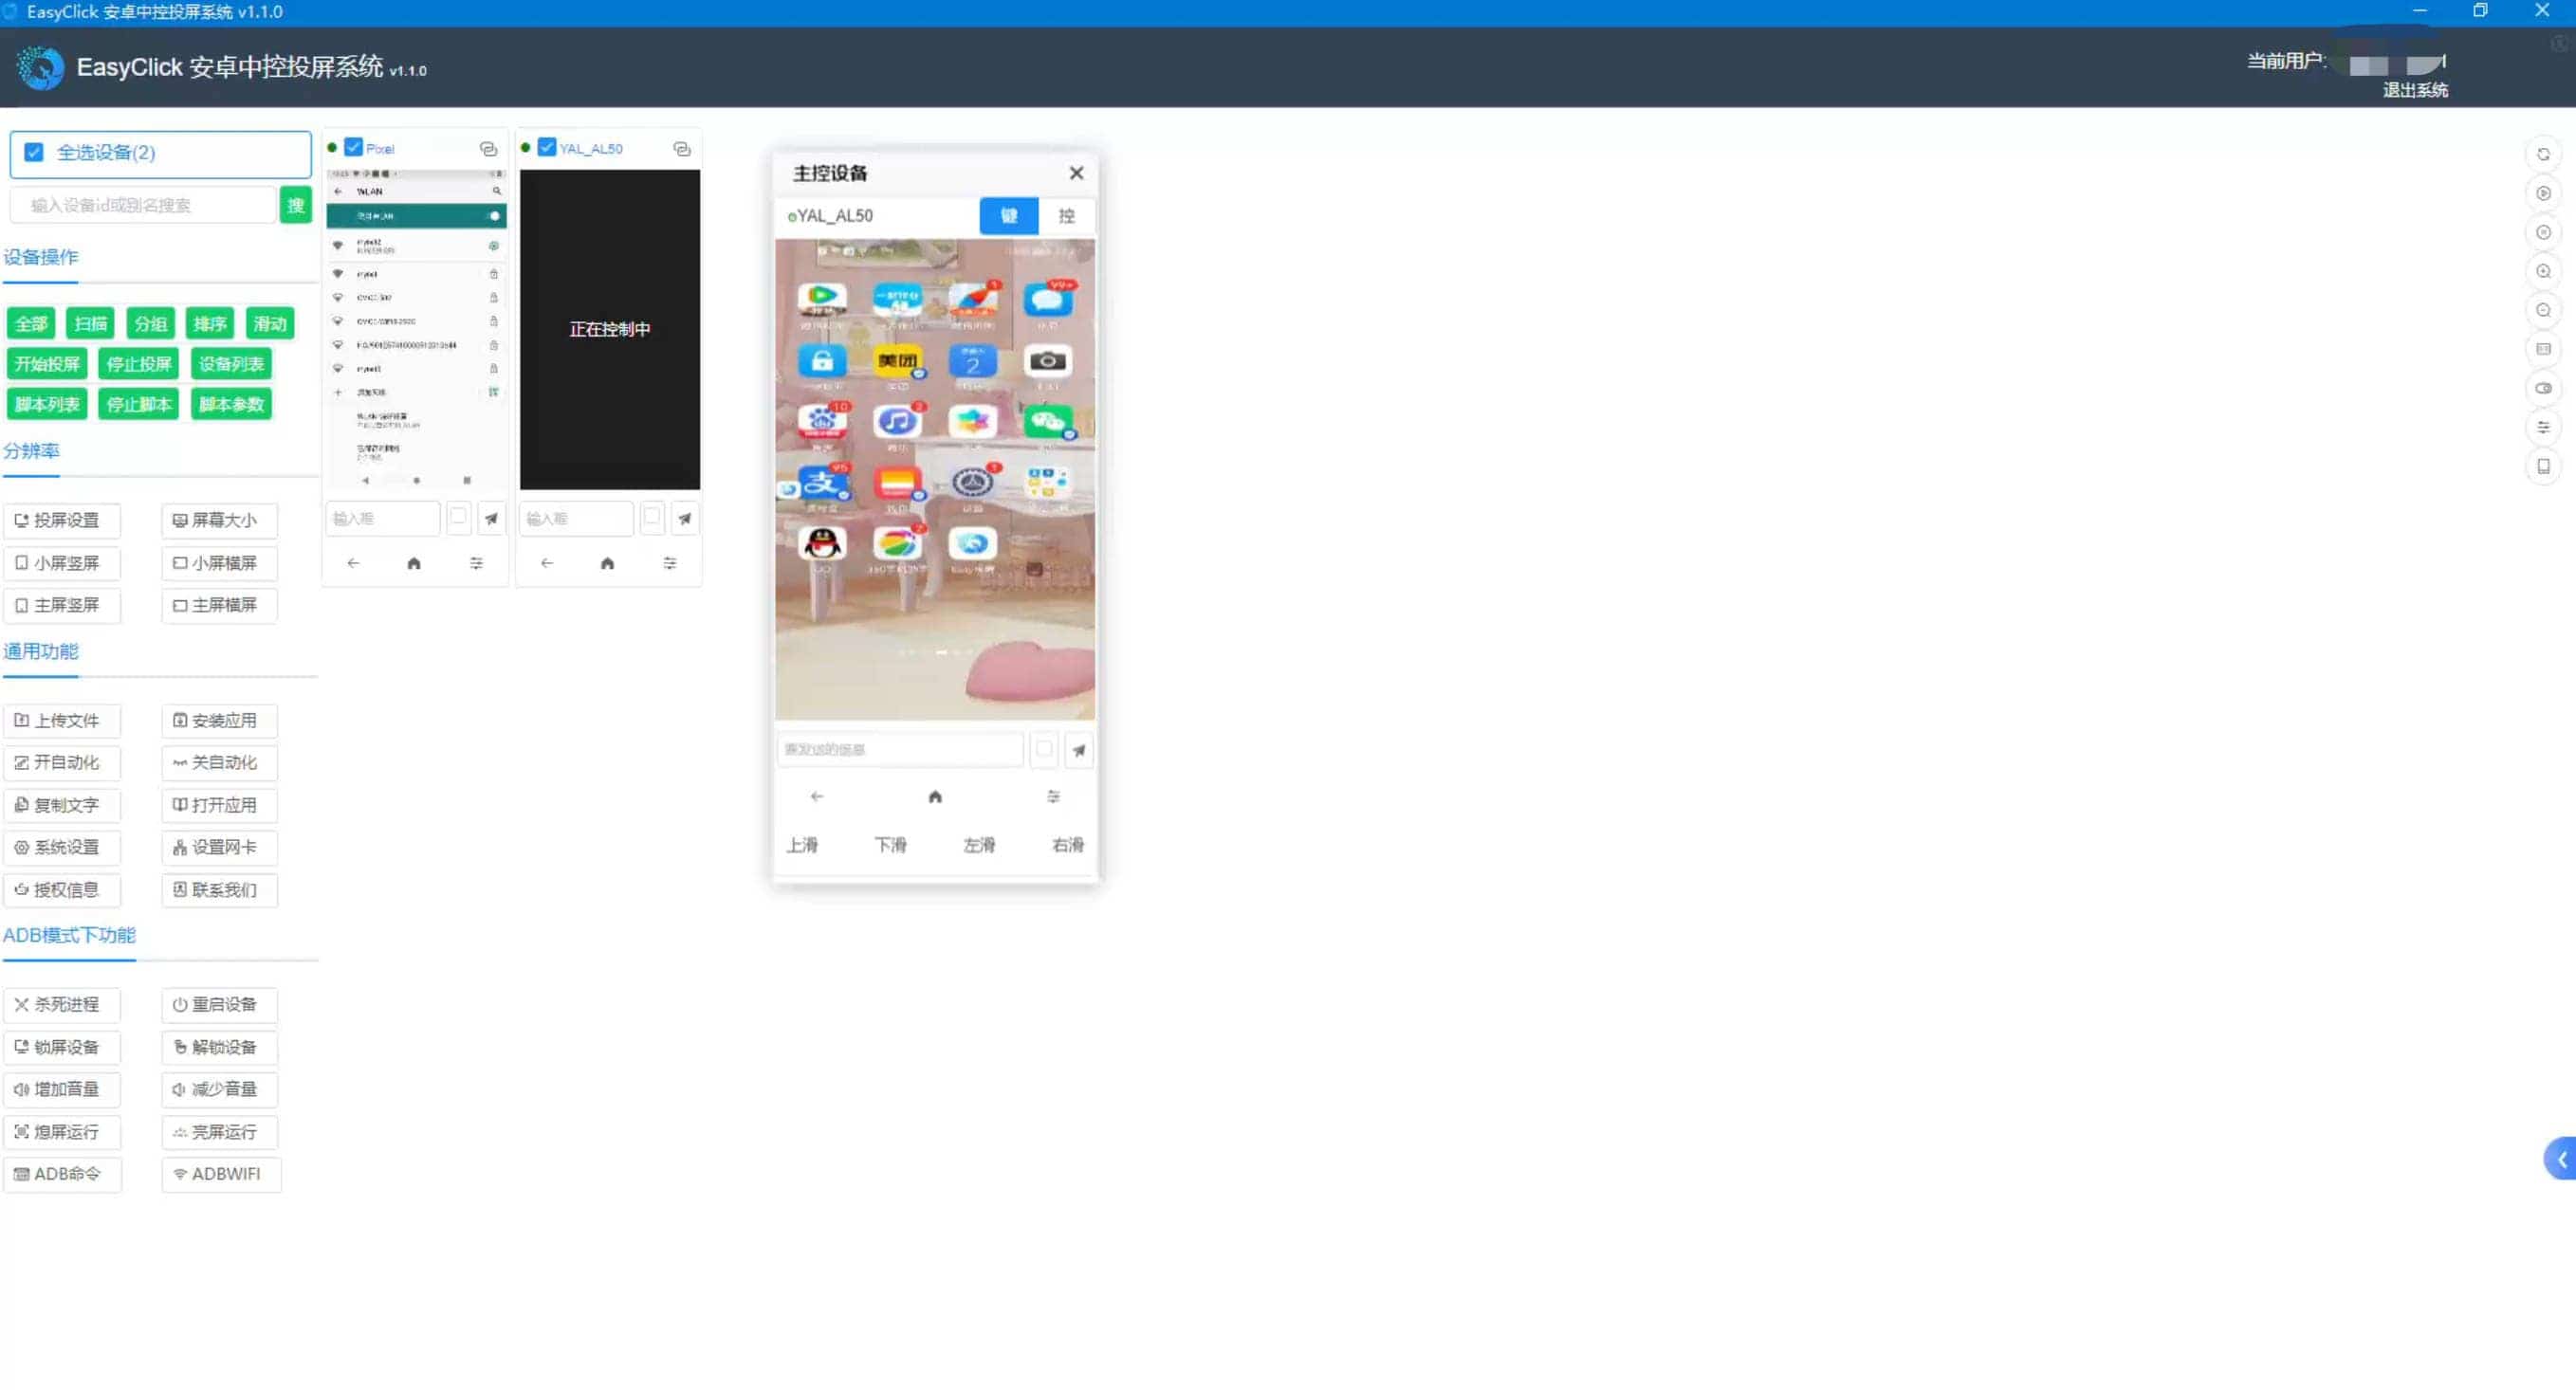This screenshot has width=2576, height=1390.
Task: Click 上滑 swipe control in 主控设备
Action: (x=802, y=844)
